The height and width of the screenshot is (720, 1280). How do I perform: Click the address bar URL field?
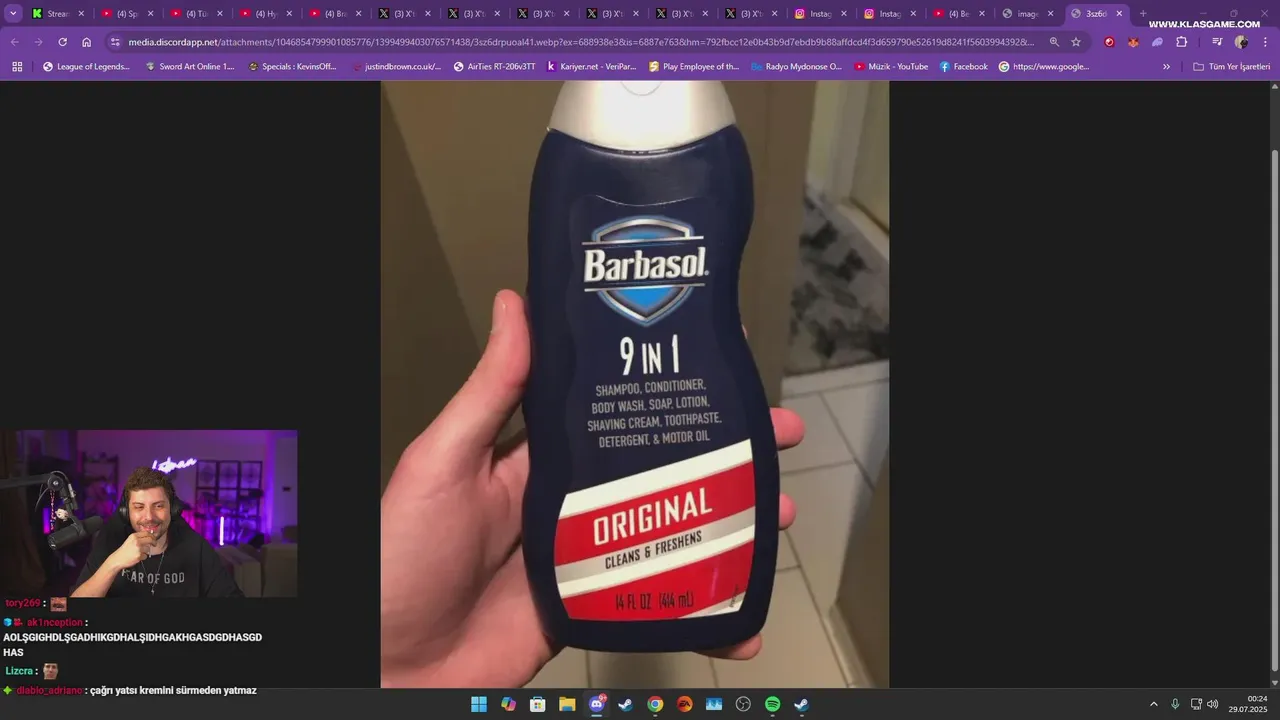580,42
